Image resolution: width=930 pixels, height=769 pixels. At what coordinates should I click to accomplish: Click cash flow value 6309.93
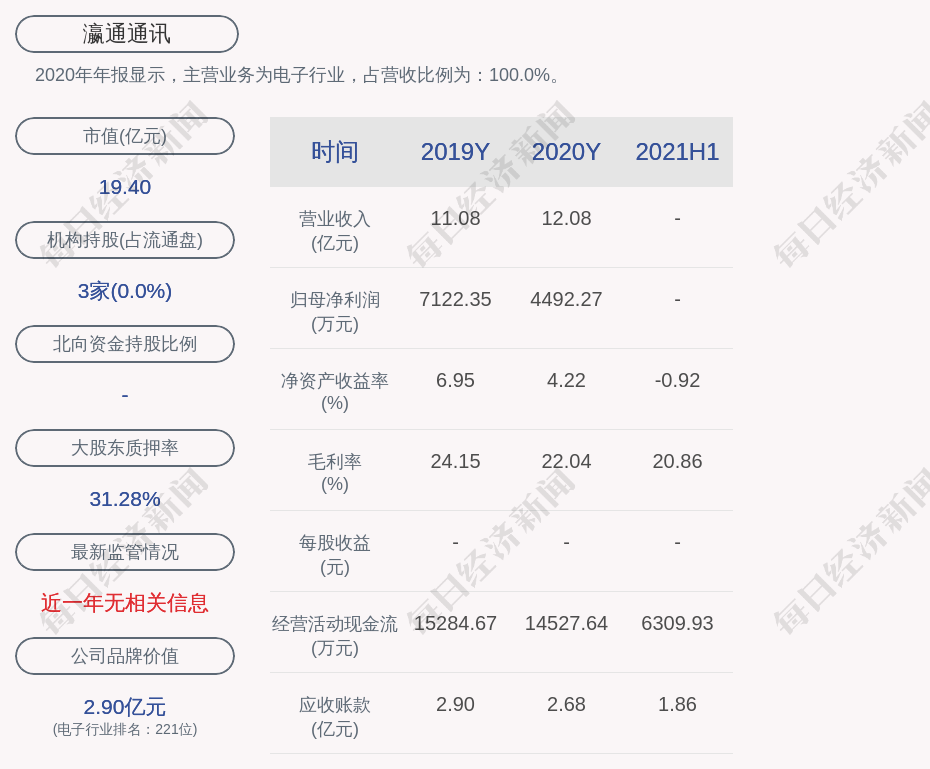(x=677, y=623)
